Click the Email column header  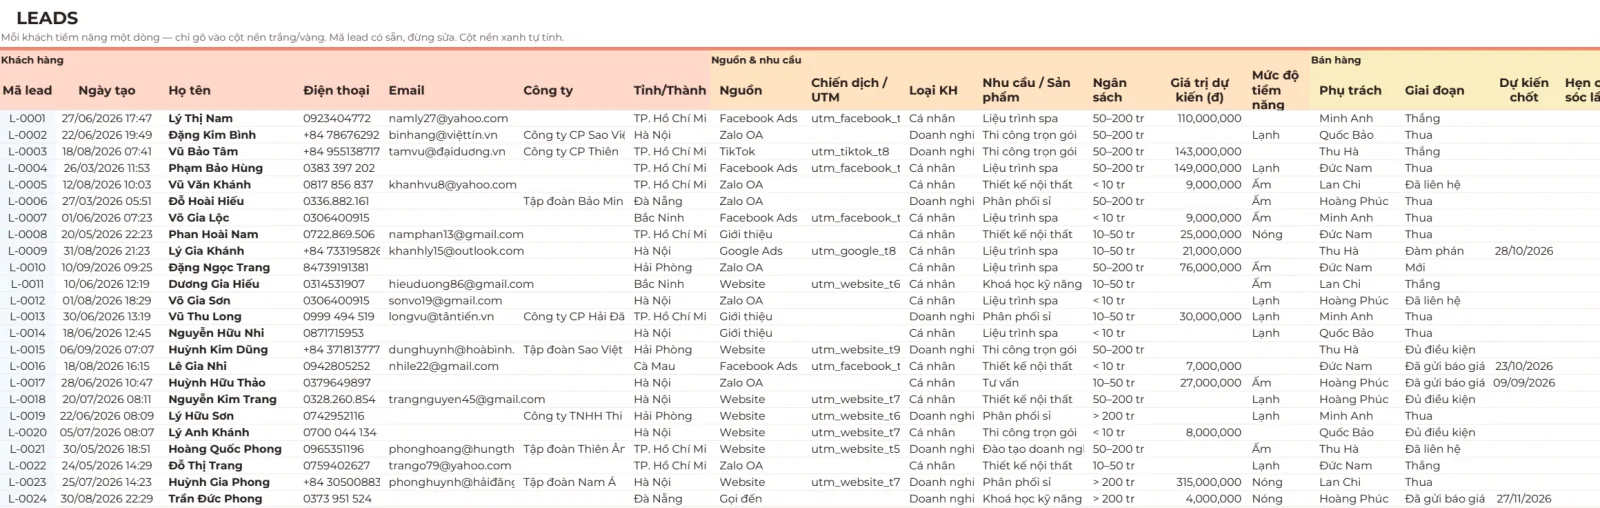(406, 90)
